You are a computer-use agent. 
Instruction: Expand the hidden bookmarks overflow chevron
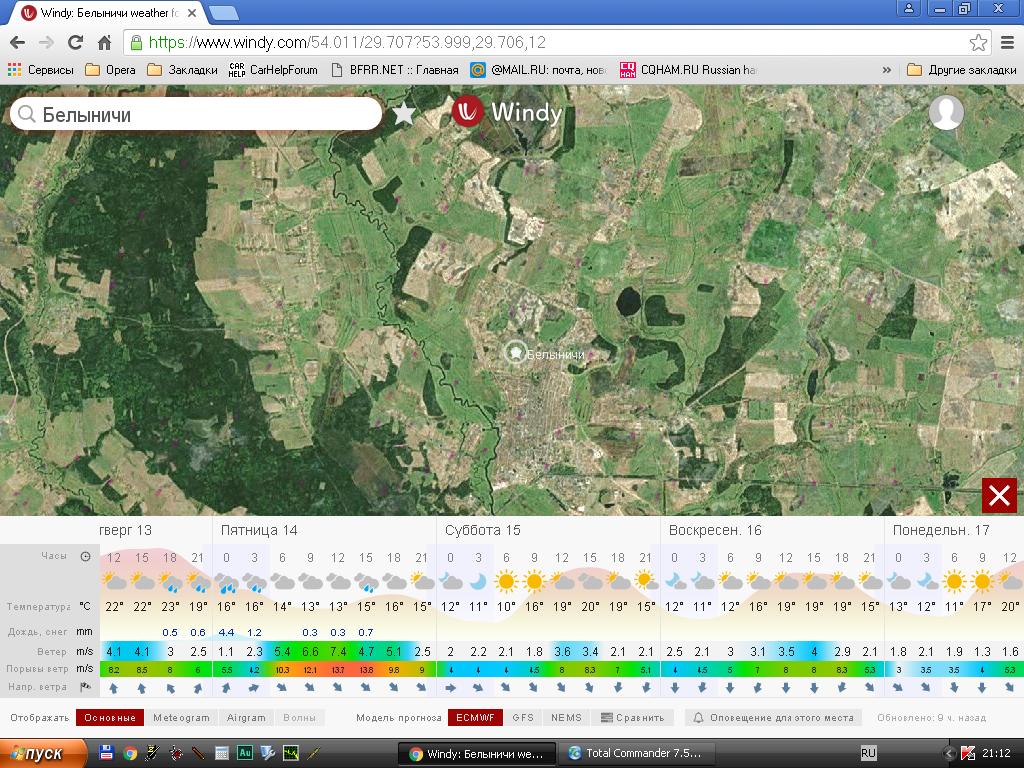click(x=886, y=70)
